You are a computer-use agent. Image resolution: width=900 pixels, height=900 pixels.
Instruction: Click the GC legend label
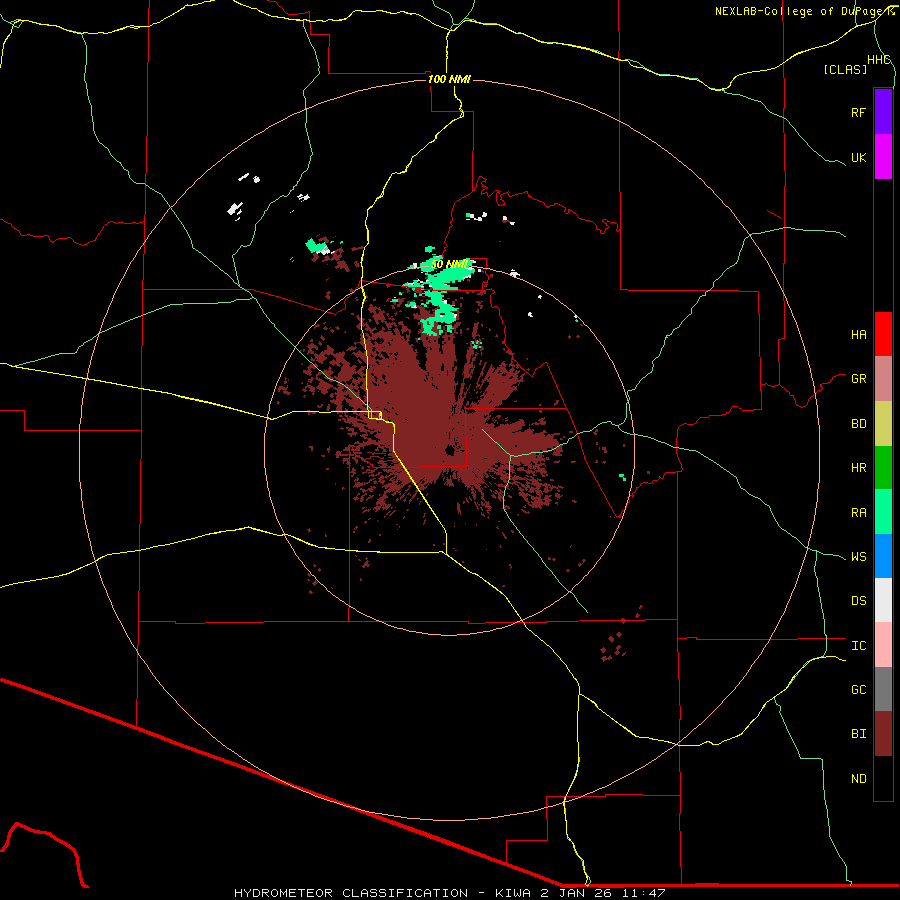(858, 690)
